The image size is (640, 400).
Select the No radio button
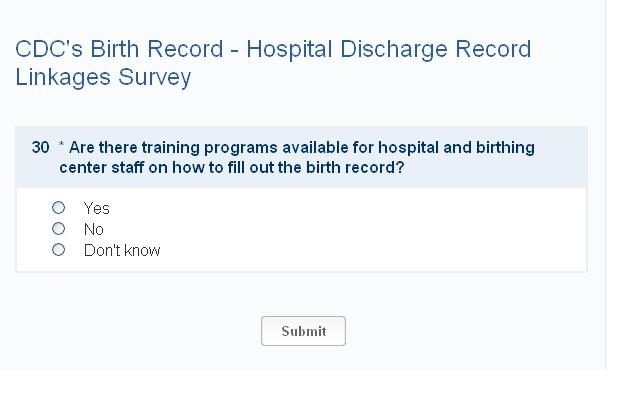[x=58, y=229]
